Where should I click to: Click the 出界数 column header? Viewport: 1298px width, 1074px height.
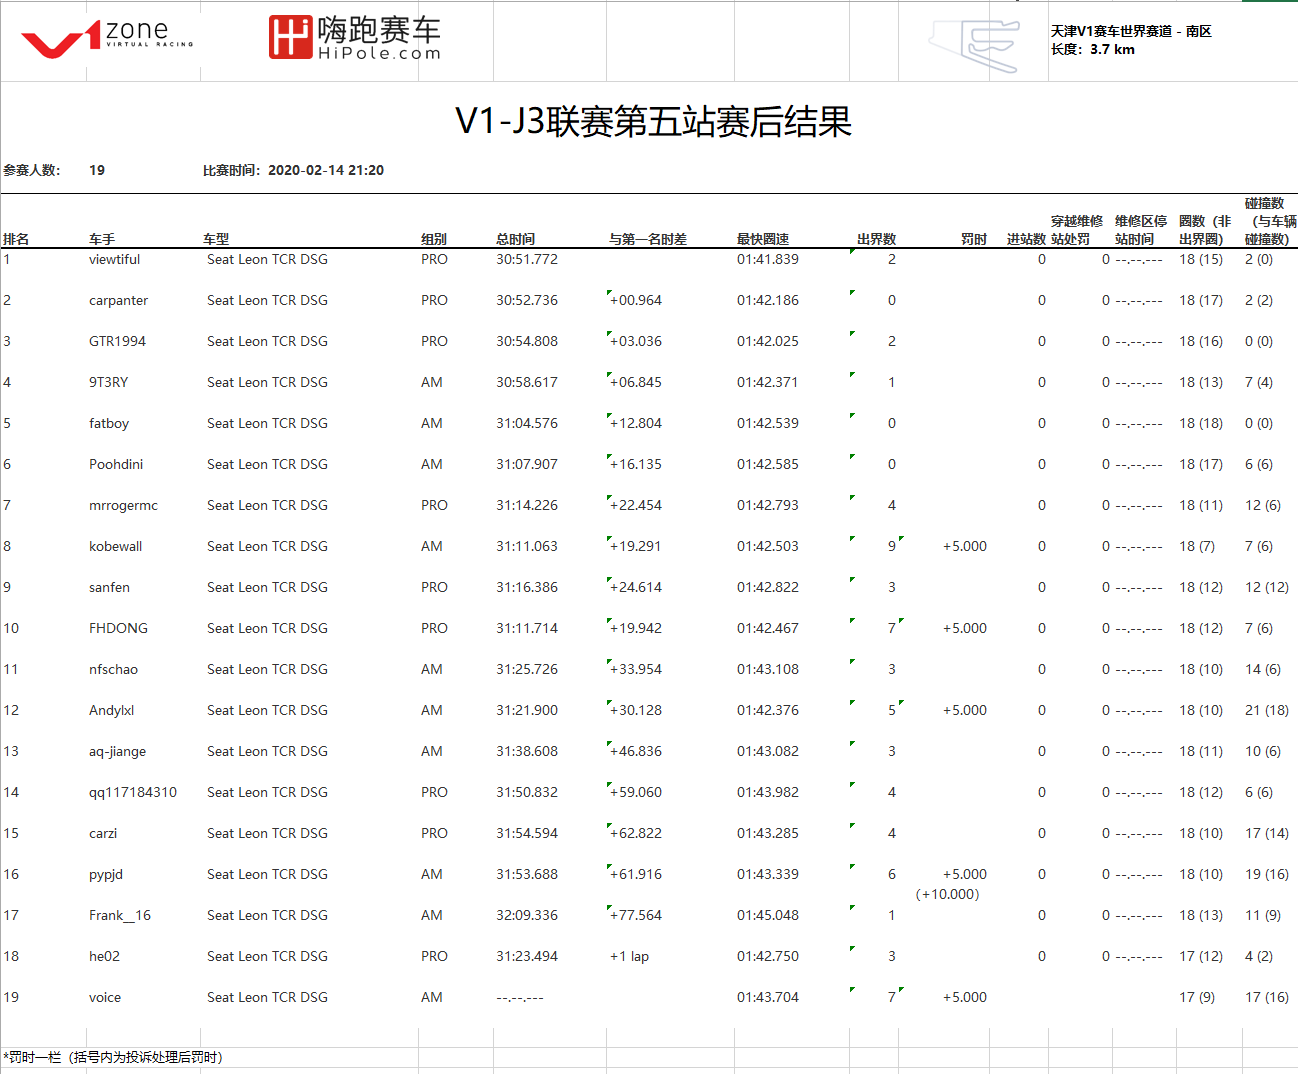[x=876, y=239]
